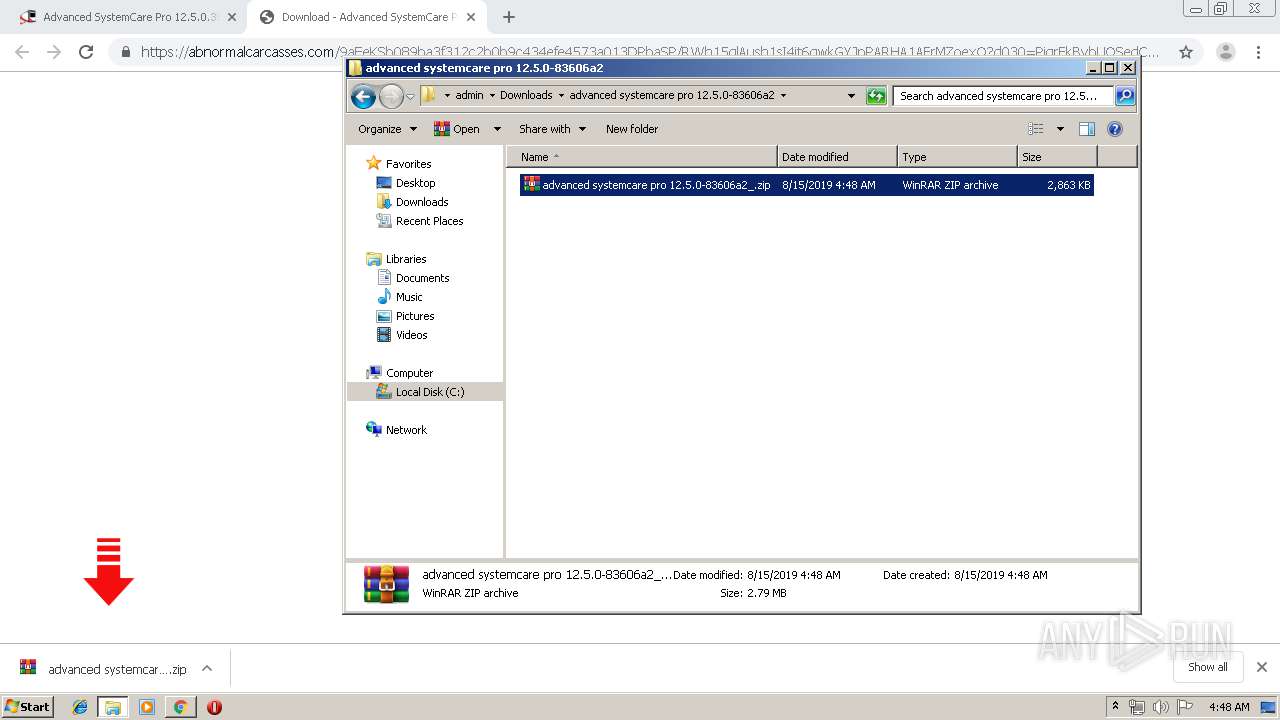Screen dimensions: 1280x720
Task: Select the Download - Advanced SystemCare tab
Action: click(x=369, y=17)
